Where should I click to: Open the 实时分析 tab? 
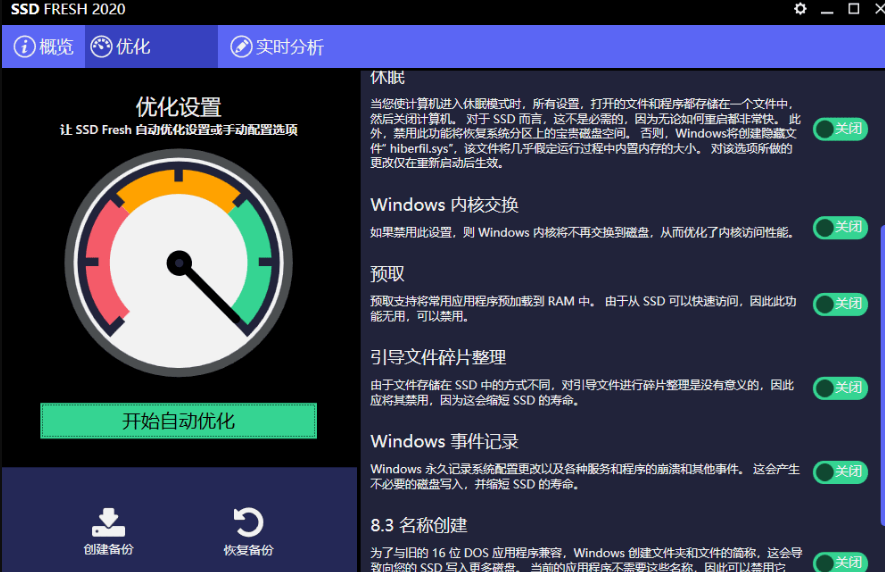(x=277, y=46)
